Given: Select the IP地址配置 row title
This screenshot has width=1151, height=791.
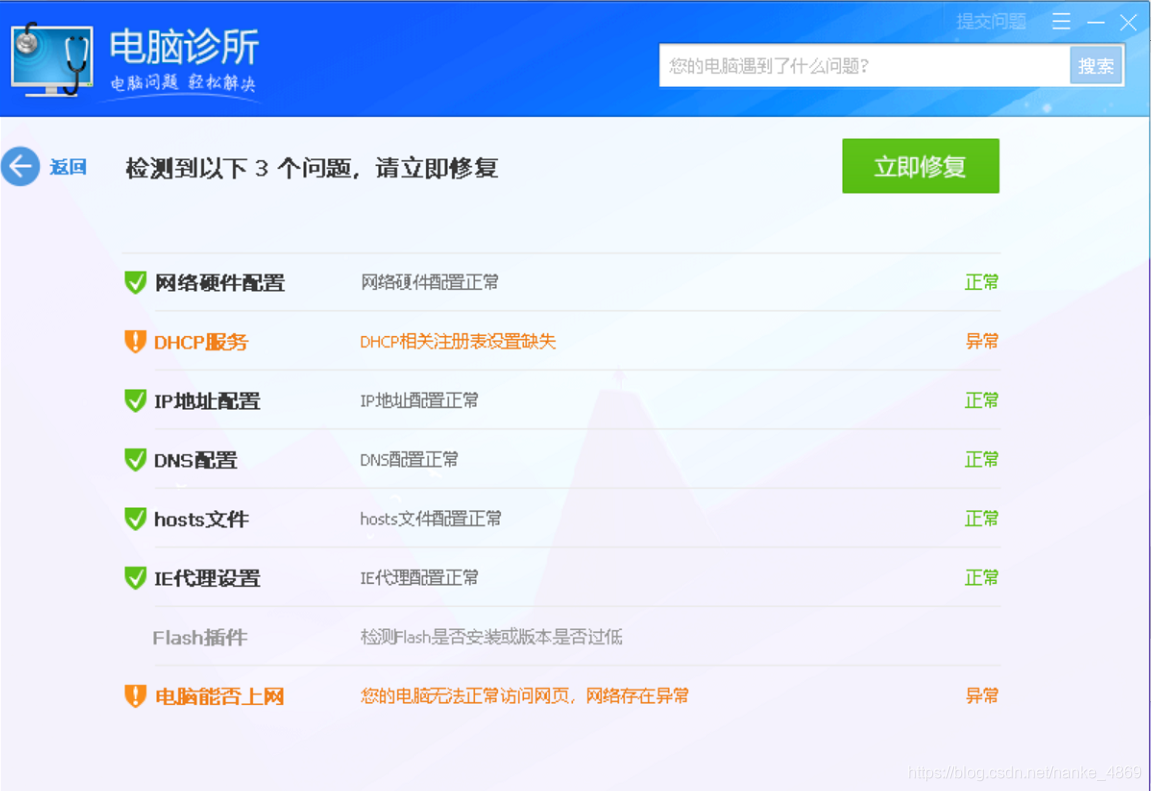Looking at the screenshot, I should pos(207,401).
